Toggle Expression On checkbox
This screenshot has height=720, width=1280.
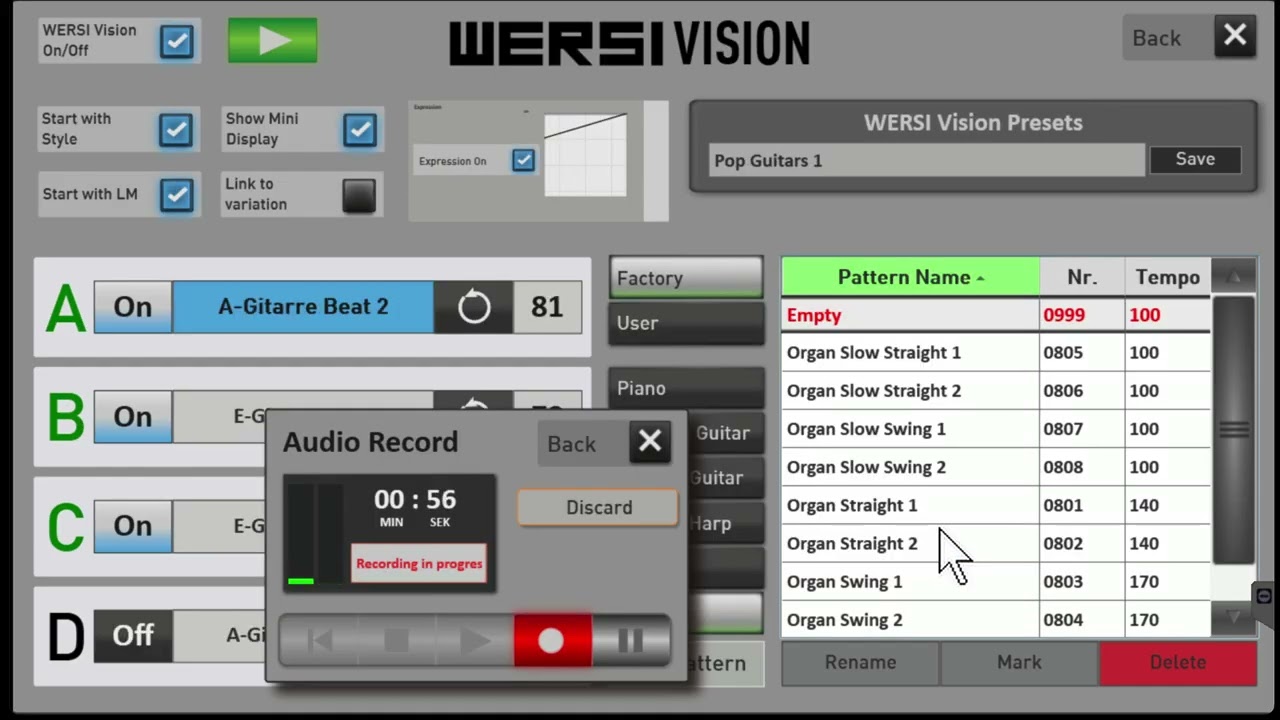pos(523,160)
